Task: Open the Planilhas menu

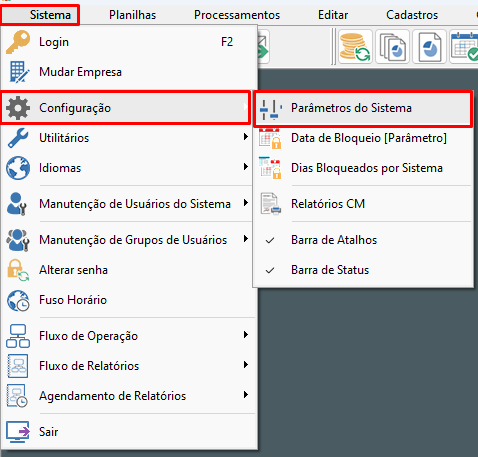Action: [x=132, y=15]
